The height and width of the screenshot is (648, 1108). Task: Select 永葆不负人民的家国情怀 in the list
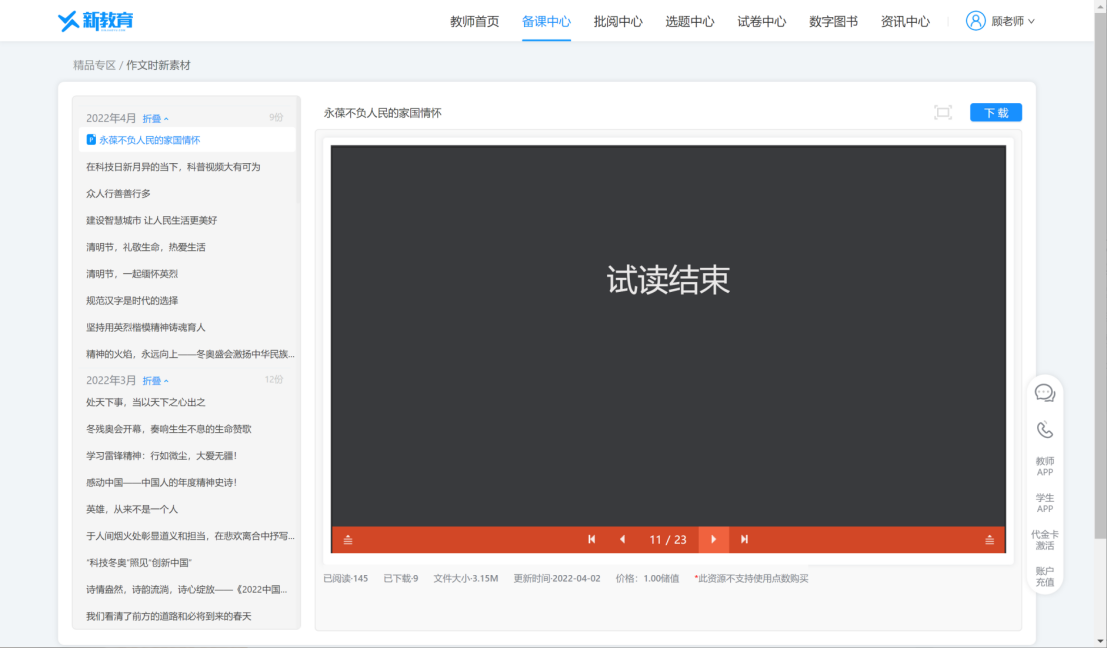click(150, 140)
